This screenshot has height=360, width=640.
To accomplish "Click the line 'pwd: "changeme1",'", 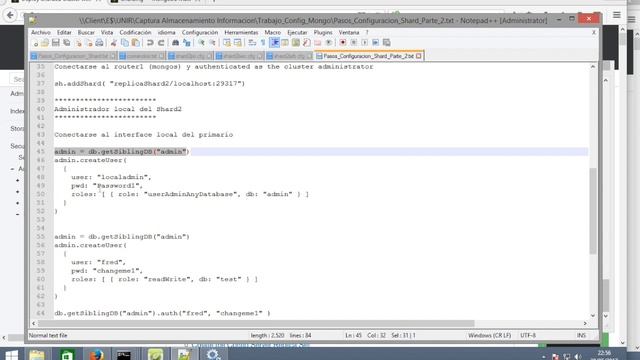I will [107, 271].
